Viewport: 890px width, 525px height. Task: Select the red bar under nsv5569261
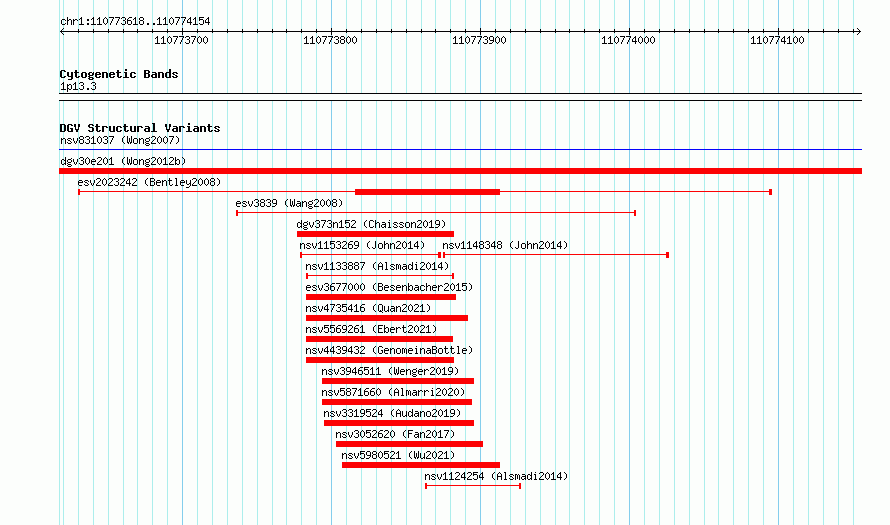pos(380,339)
